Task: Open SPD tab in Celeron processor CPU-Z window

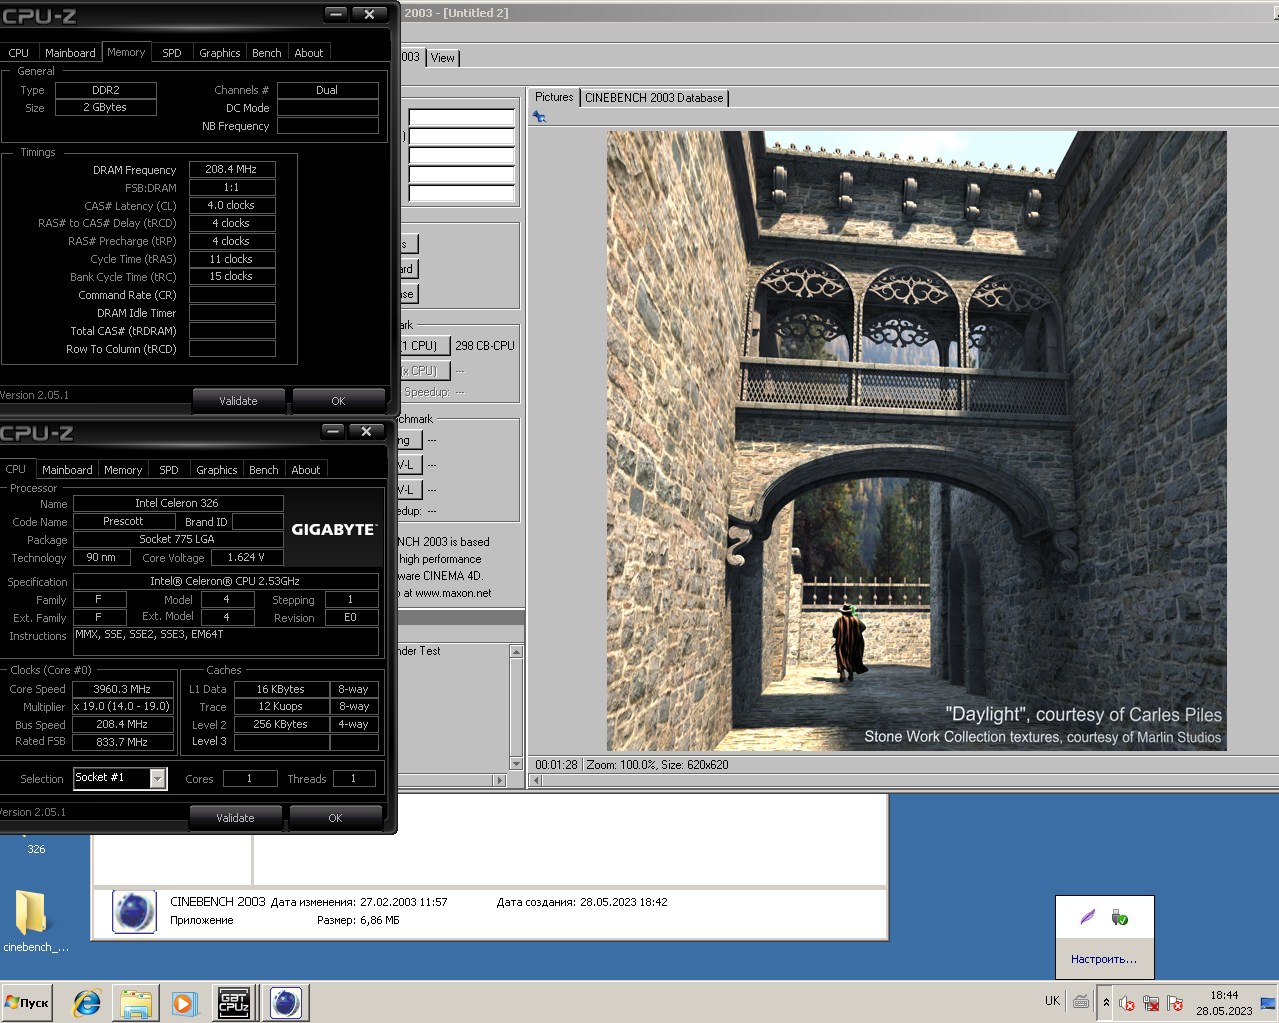Action: coord(169,470)
